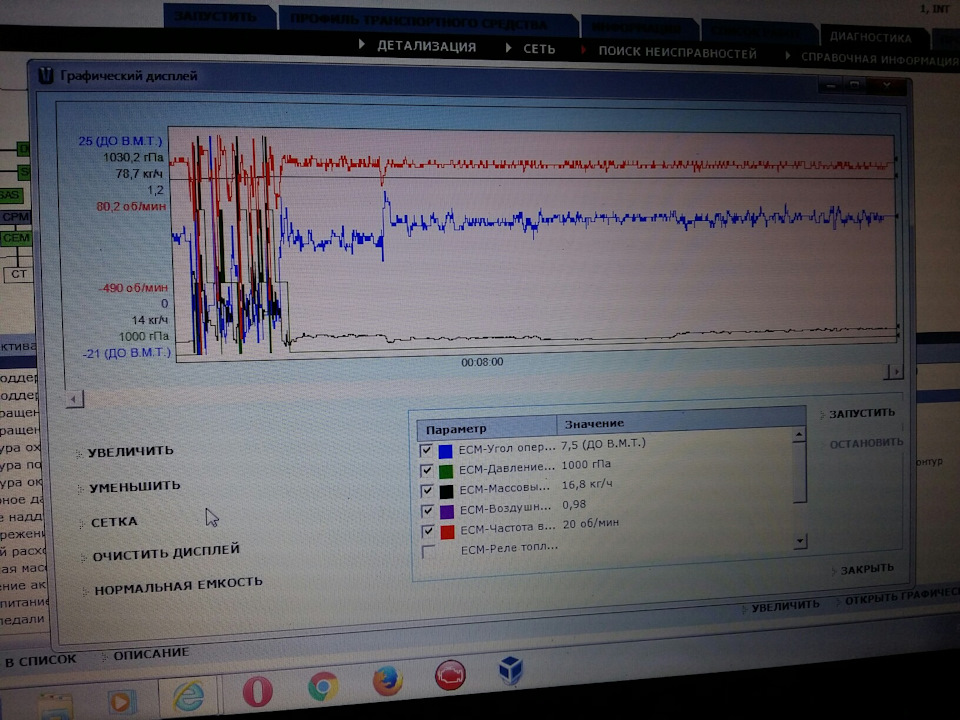
Task: Click УМЕНЬШИТЬ to zoom out graph
Action: 135,487
